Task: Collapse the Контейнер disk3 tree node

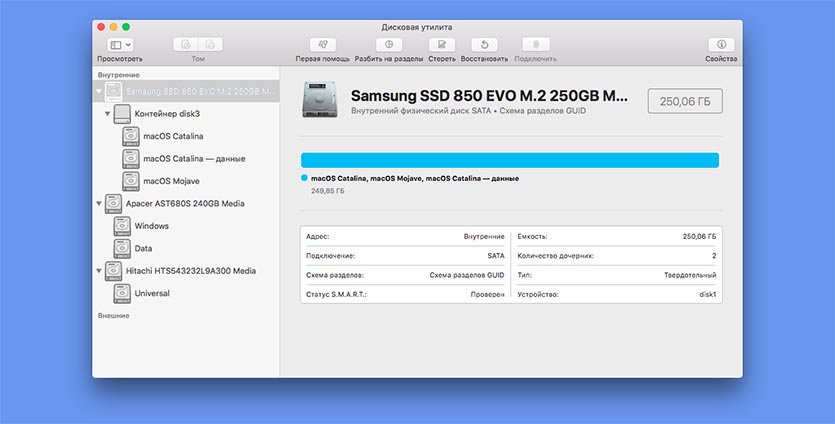Action: tap(108, 114)
